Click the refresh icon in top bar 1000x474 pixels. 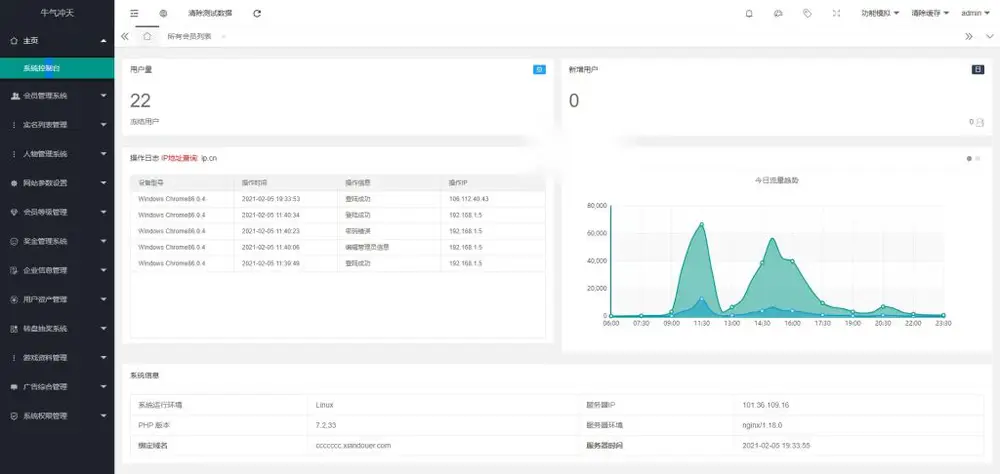[x=256, y=13]
